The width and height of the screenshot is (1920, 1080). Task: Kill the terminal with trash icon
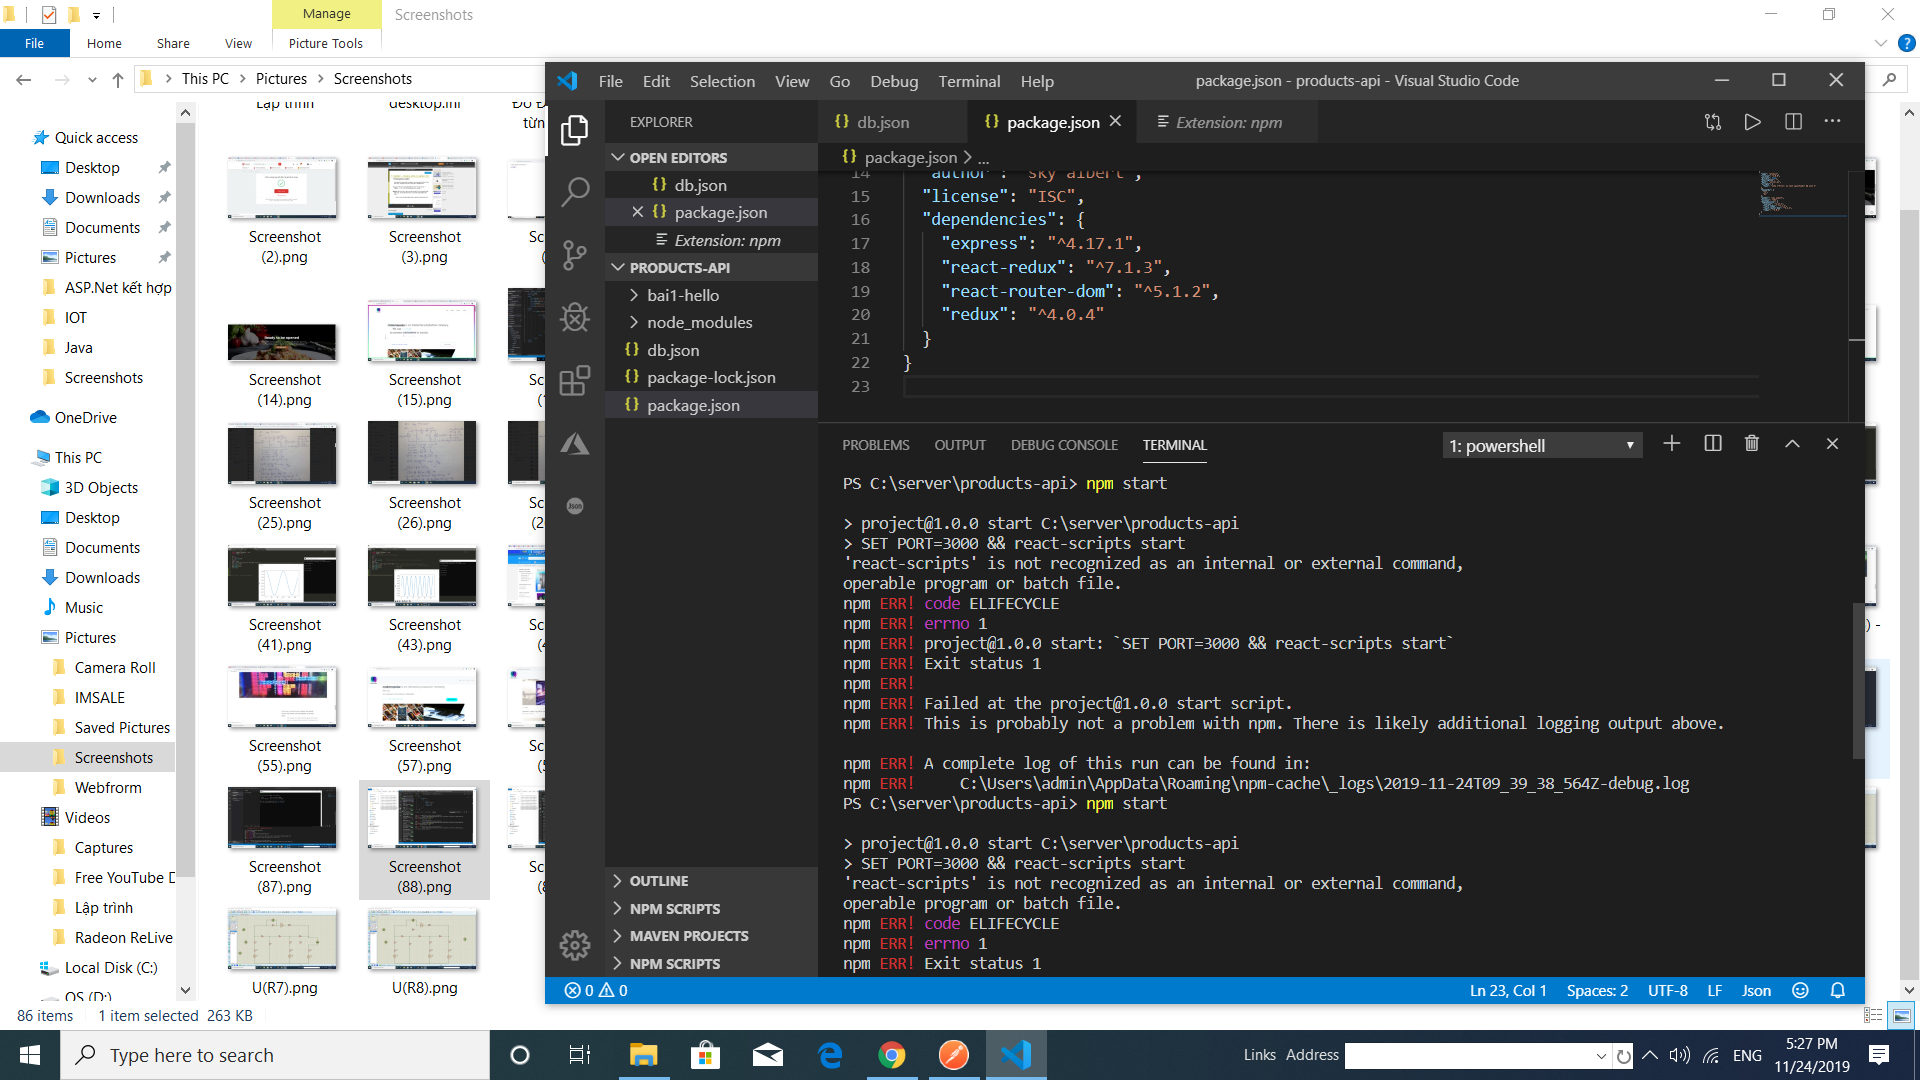1752,444
